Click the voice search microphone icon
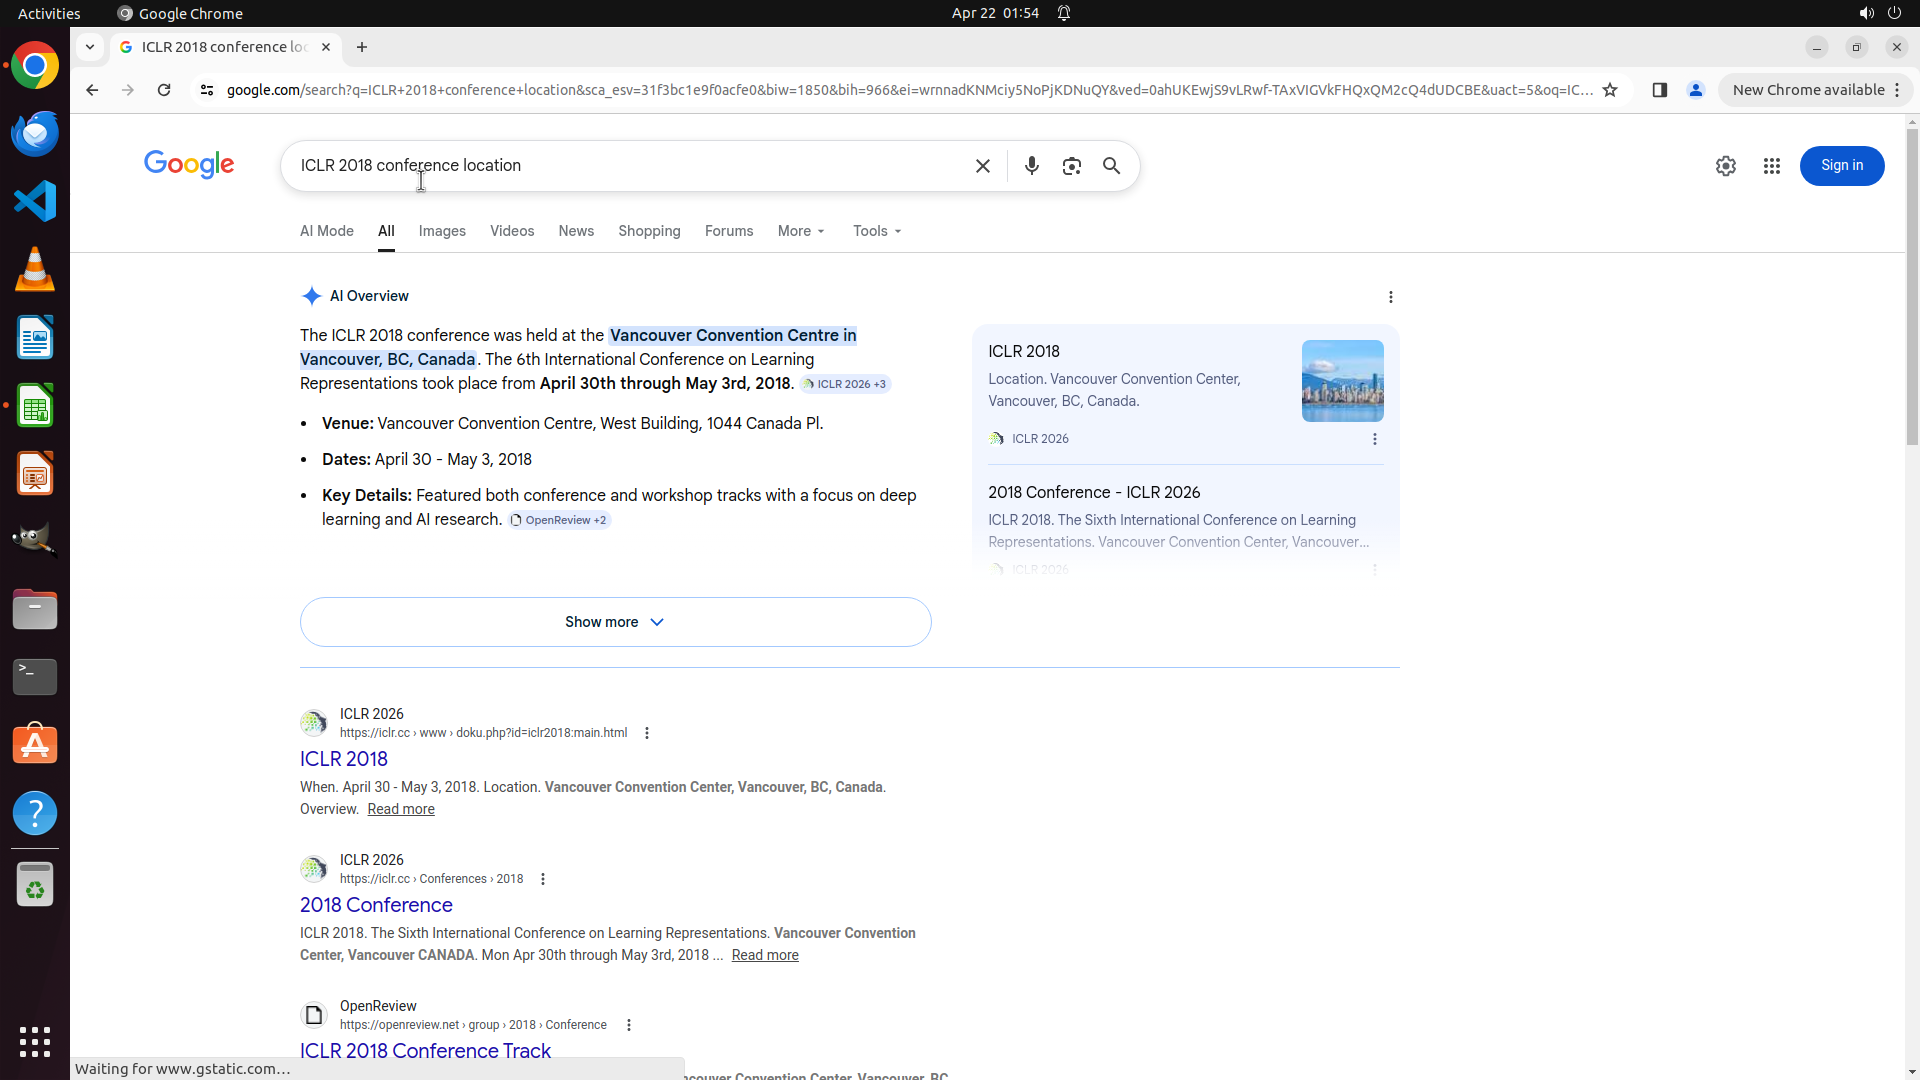 click(x=1031, y=166)
